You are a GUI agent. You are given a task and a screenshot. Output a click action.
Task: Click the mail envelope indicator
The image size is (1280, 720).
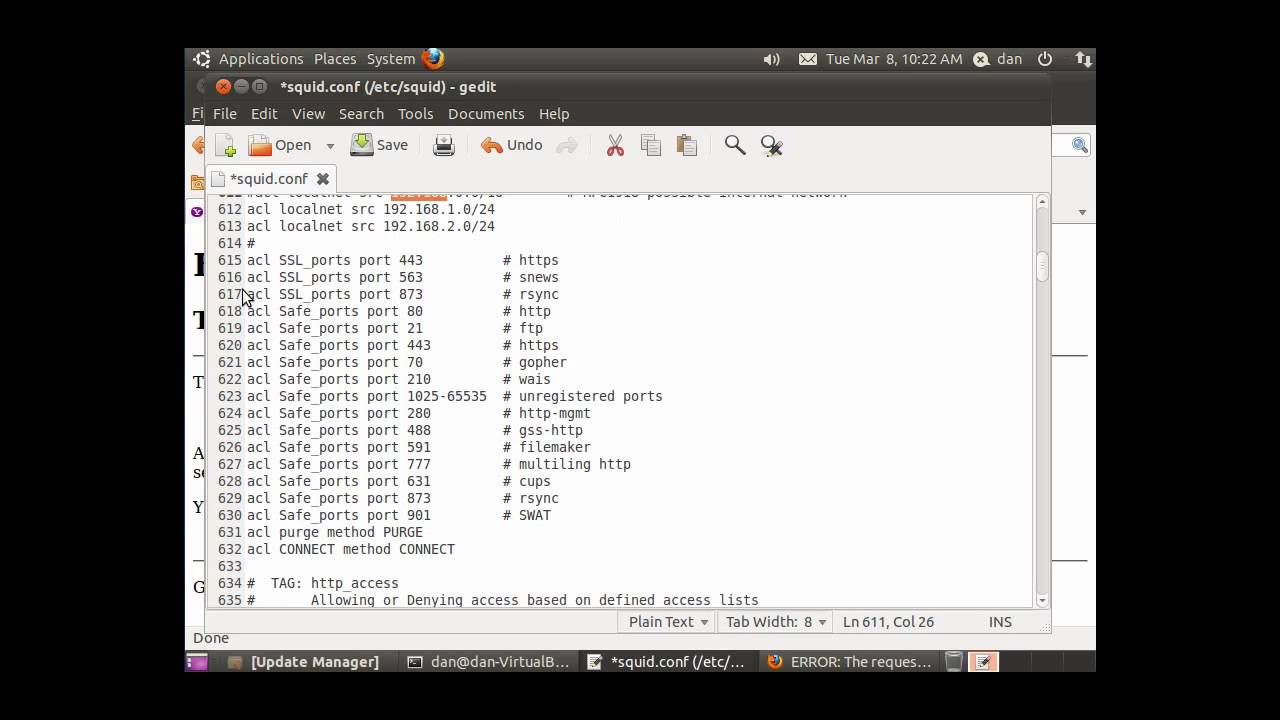pyautogui.click(x=808, y=59)
